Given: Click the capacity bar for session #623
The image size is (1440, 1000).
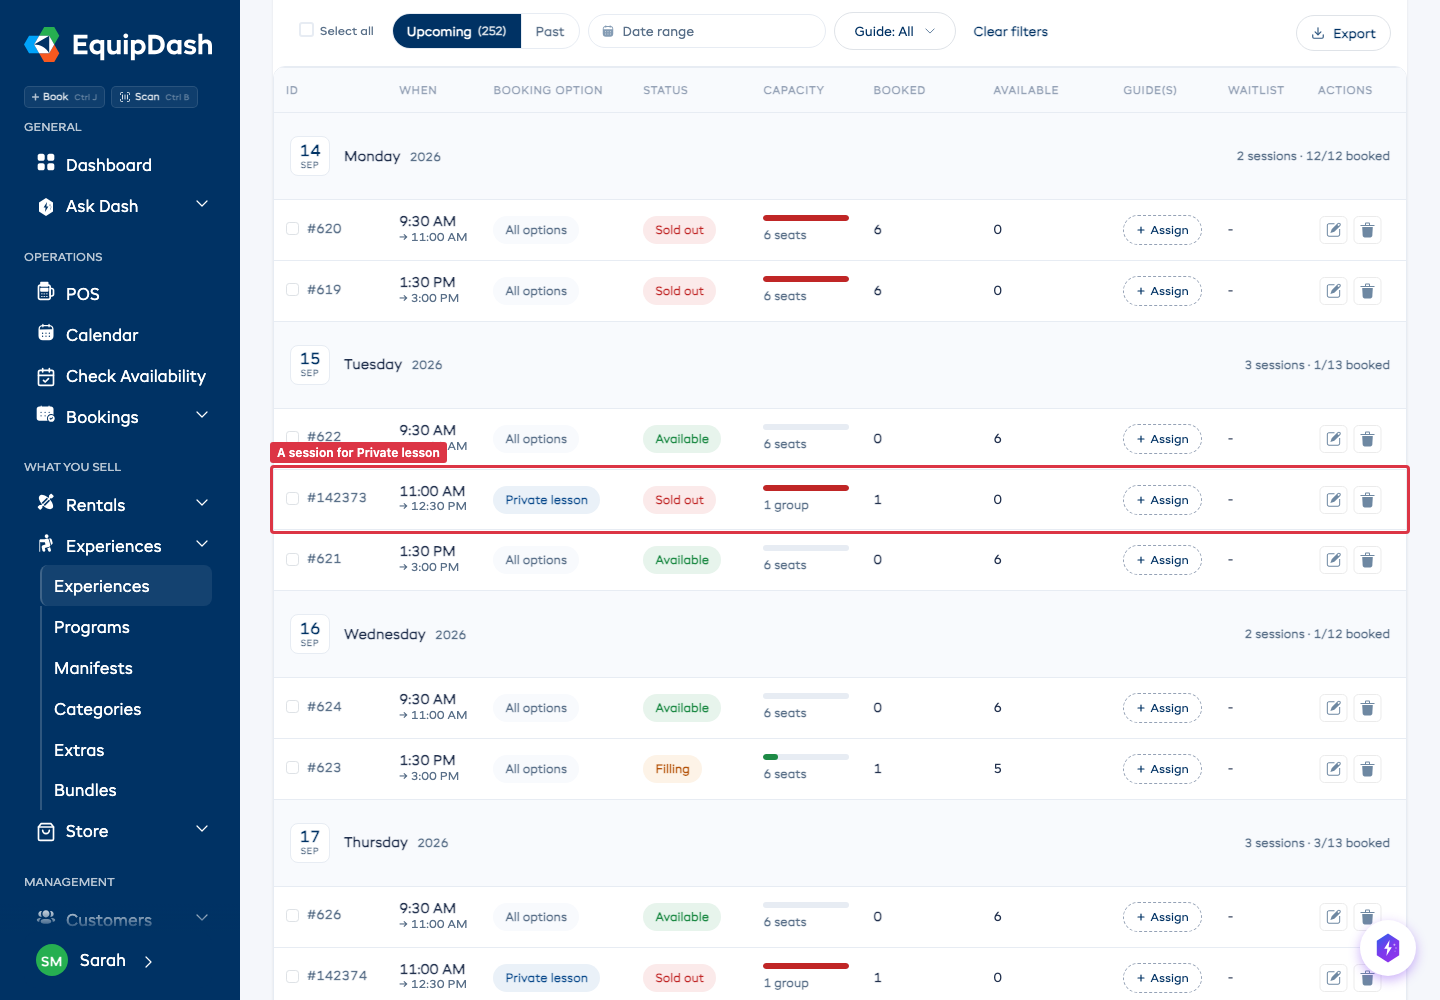Looking at the screenshot, I should [x=806, y=757].
